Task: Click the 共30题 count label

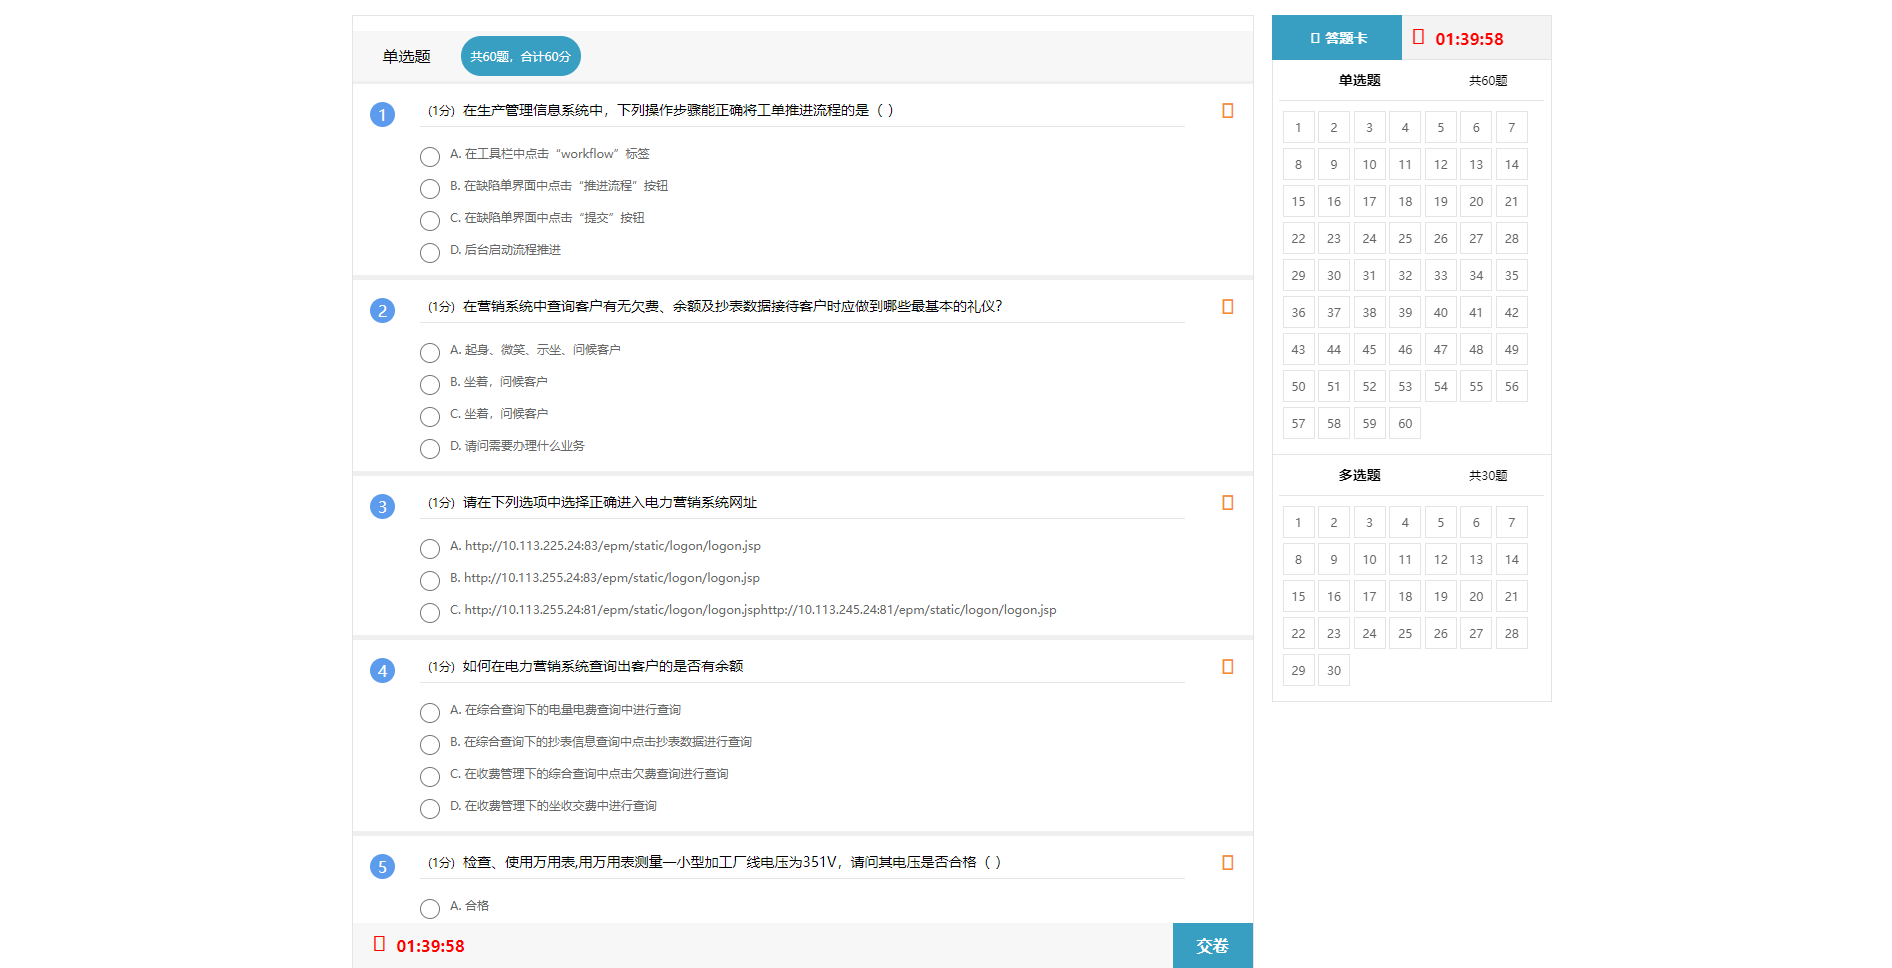Action: coord(1488,475)
